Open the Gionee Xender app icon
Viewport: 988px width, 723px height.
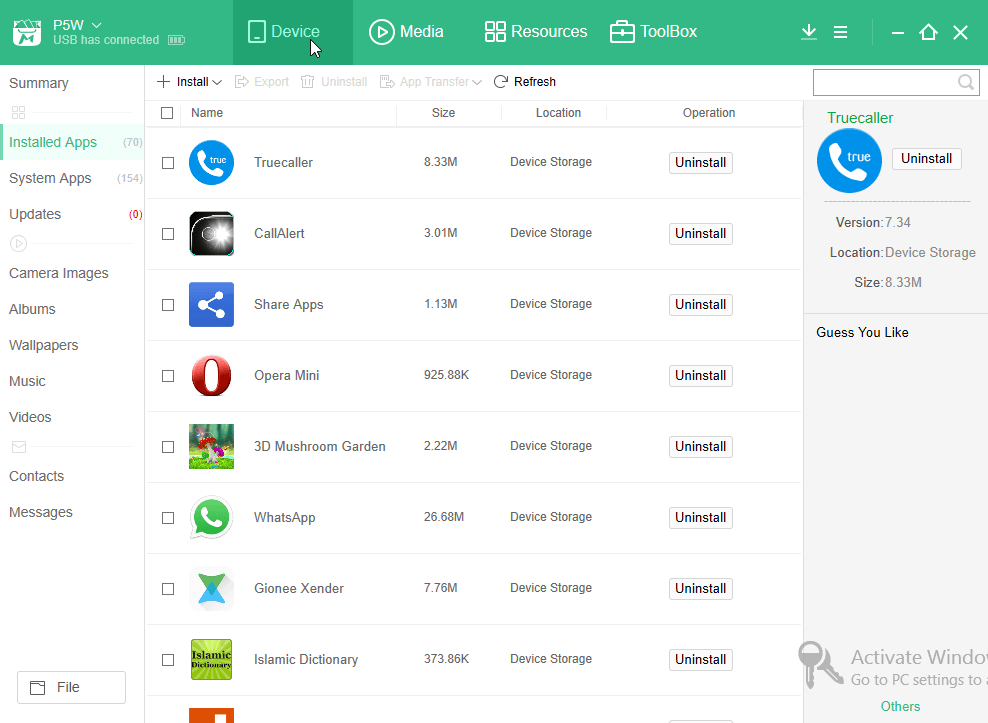coord(211,588)
